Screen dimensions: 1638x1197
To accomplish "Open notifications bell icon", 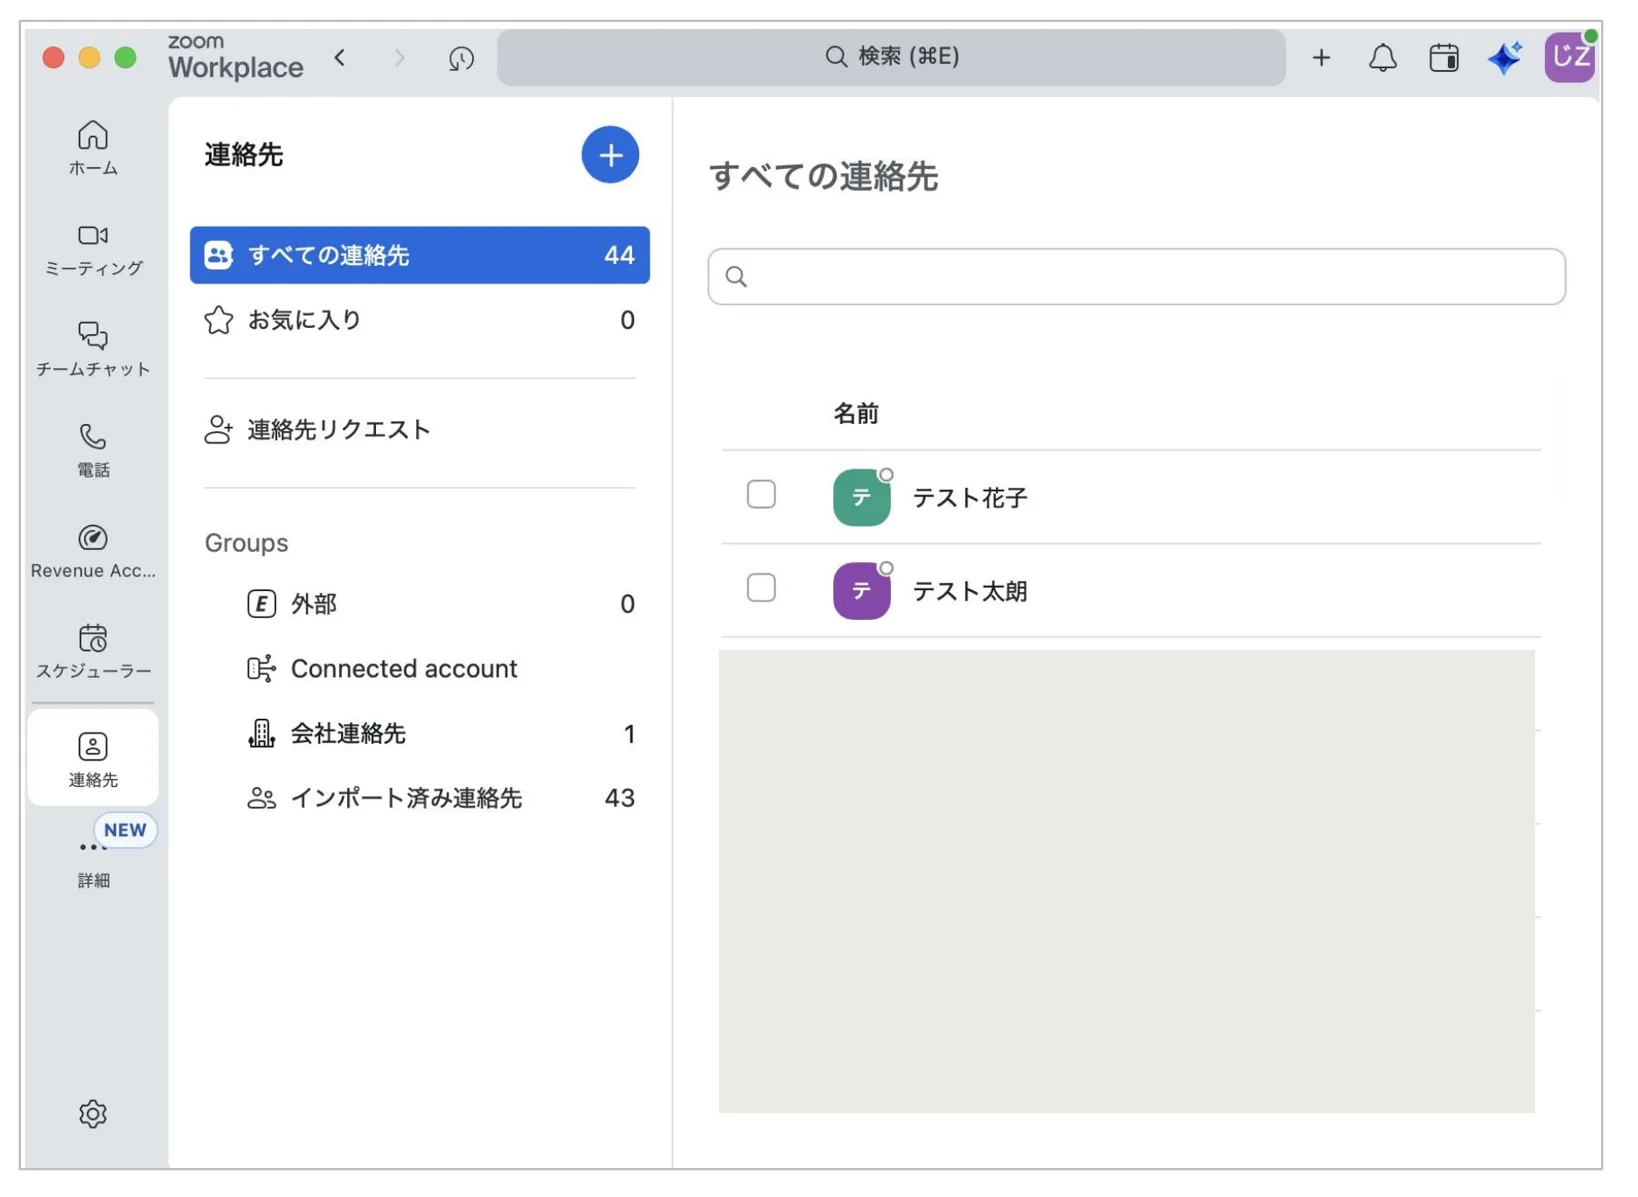I will (x=1382, y=58).
